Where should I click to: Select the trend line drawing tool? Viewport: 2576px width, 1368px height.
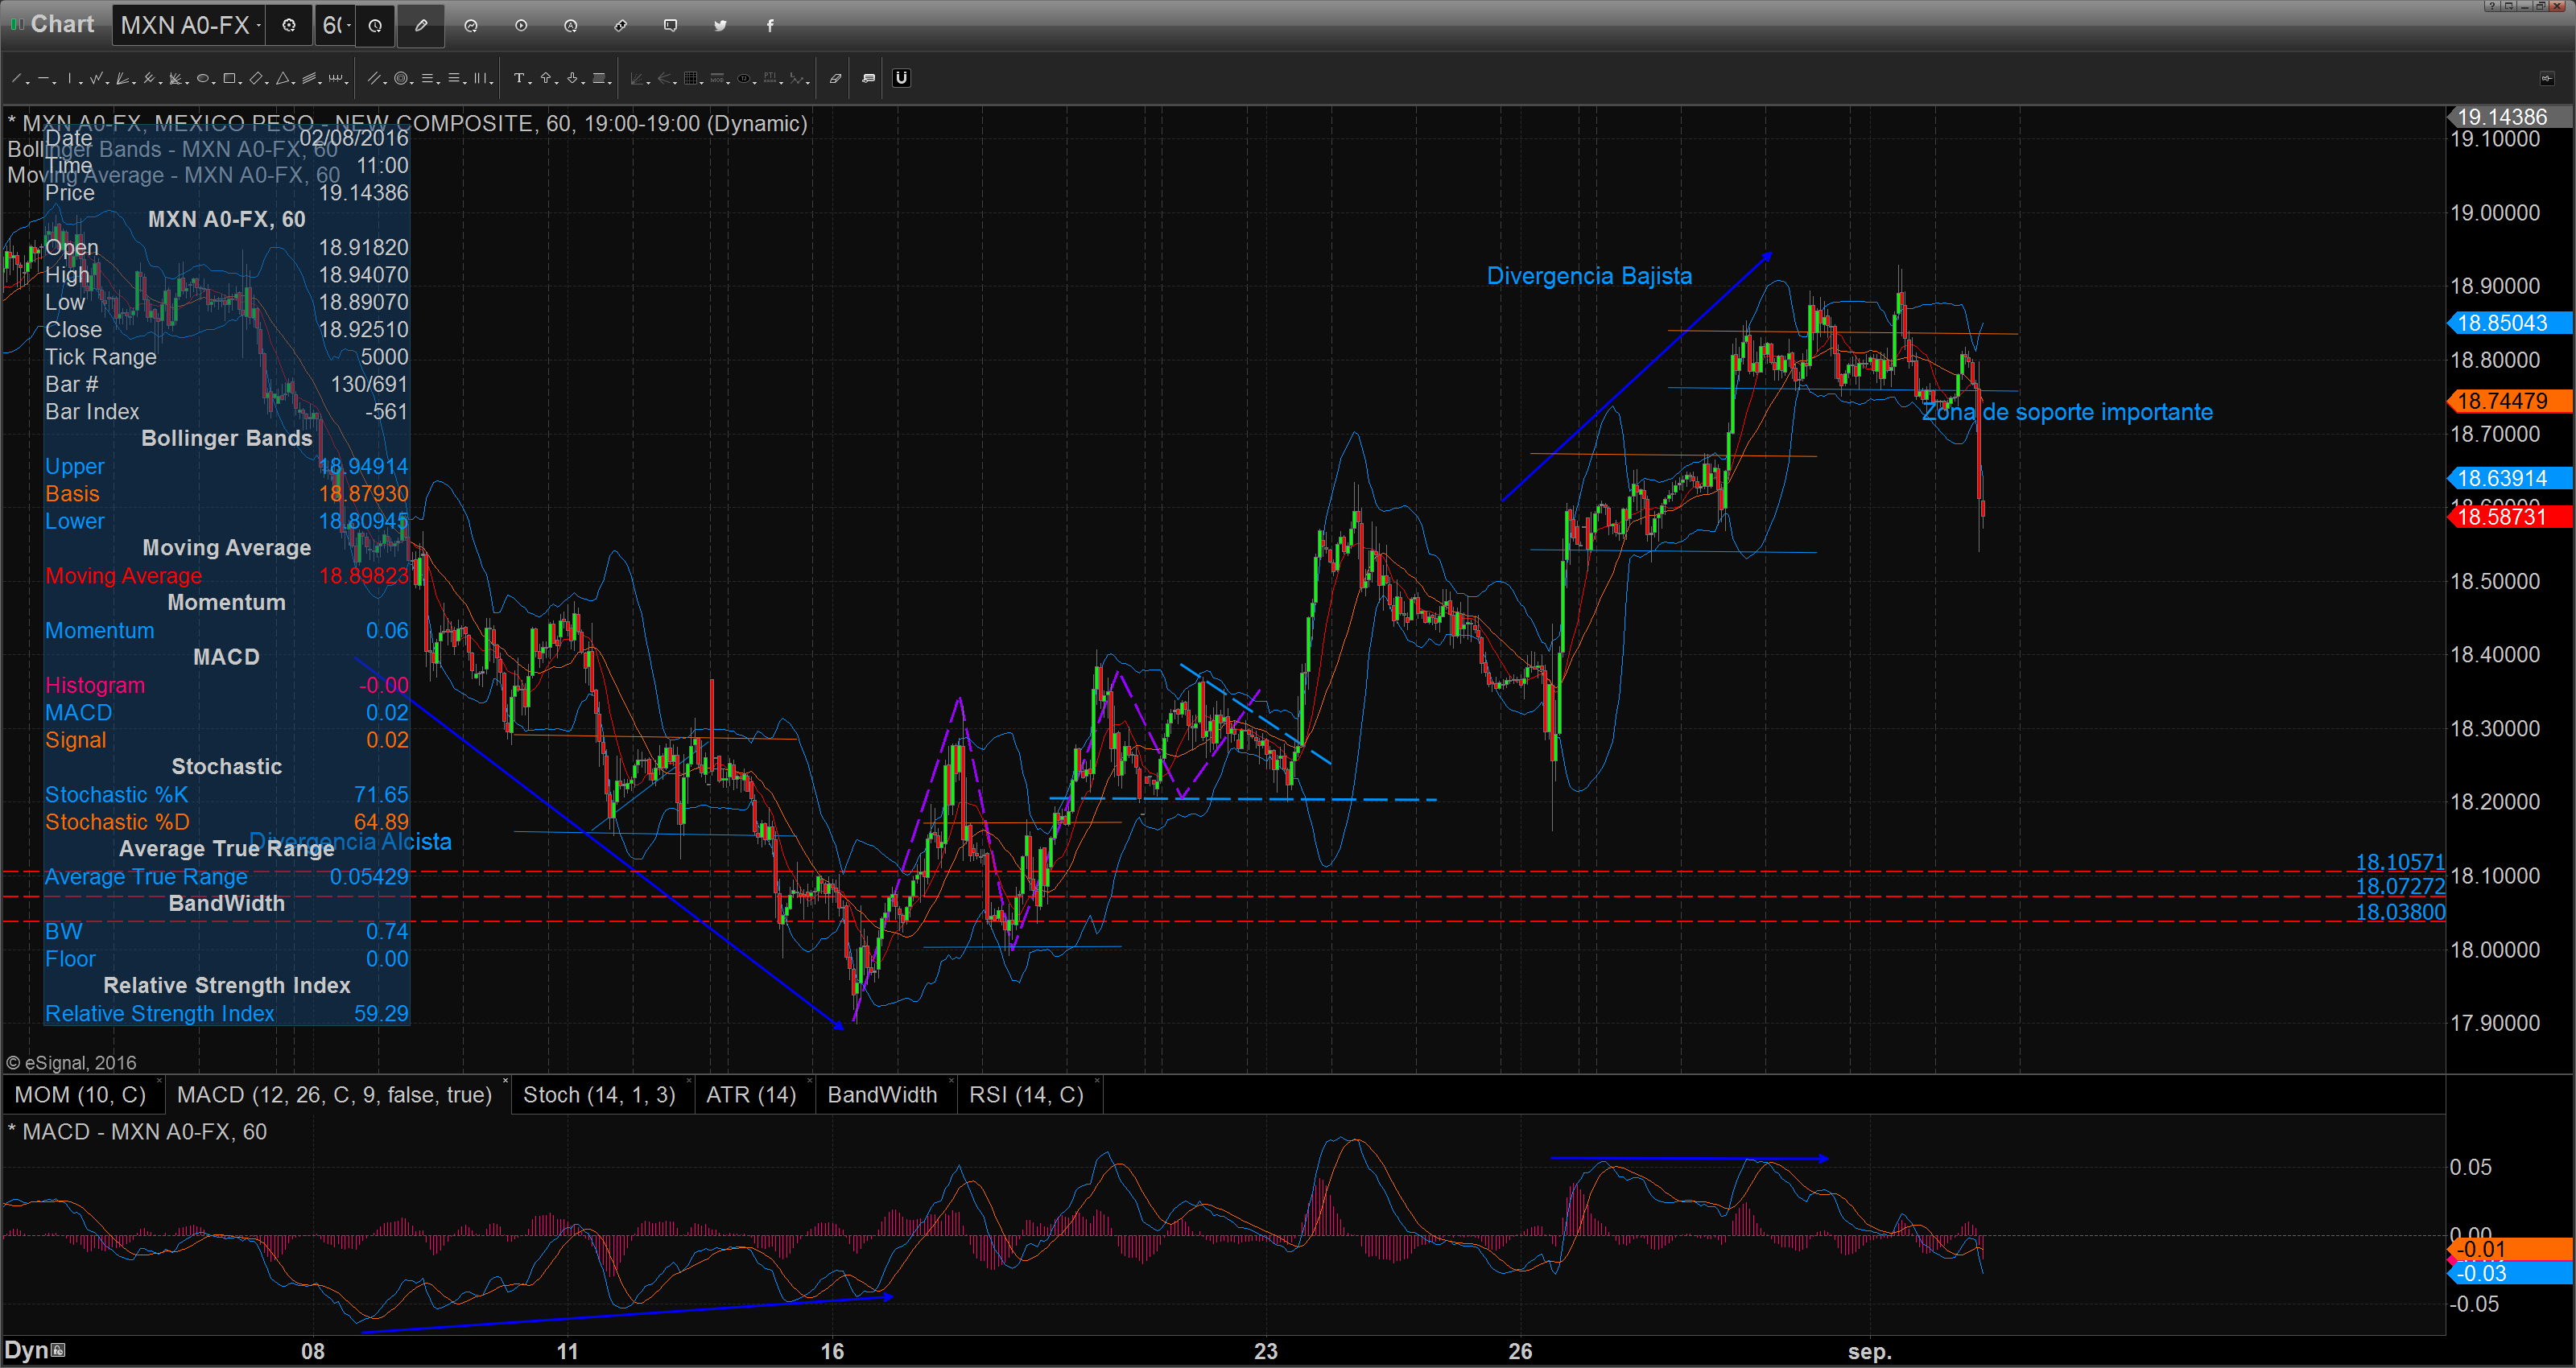(x=16, y=78)
